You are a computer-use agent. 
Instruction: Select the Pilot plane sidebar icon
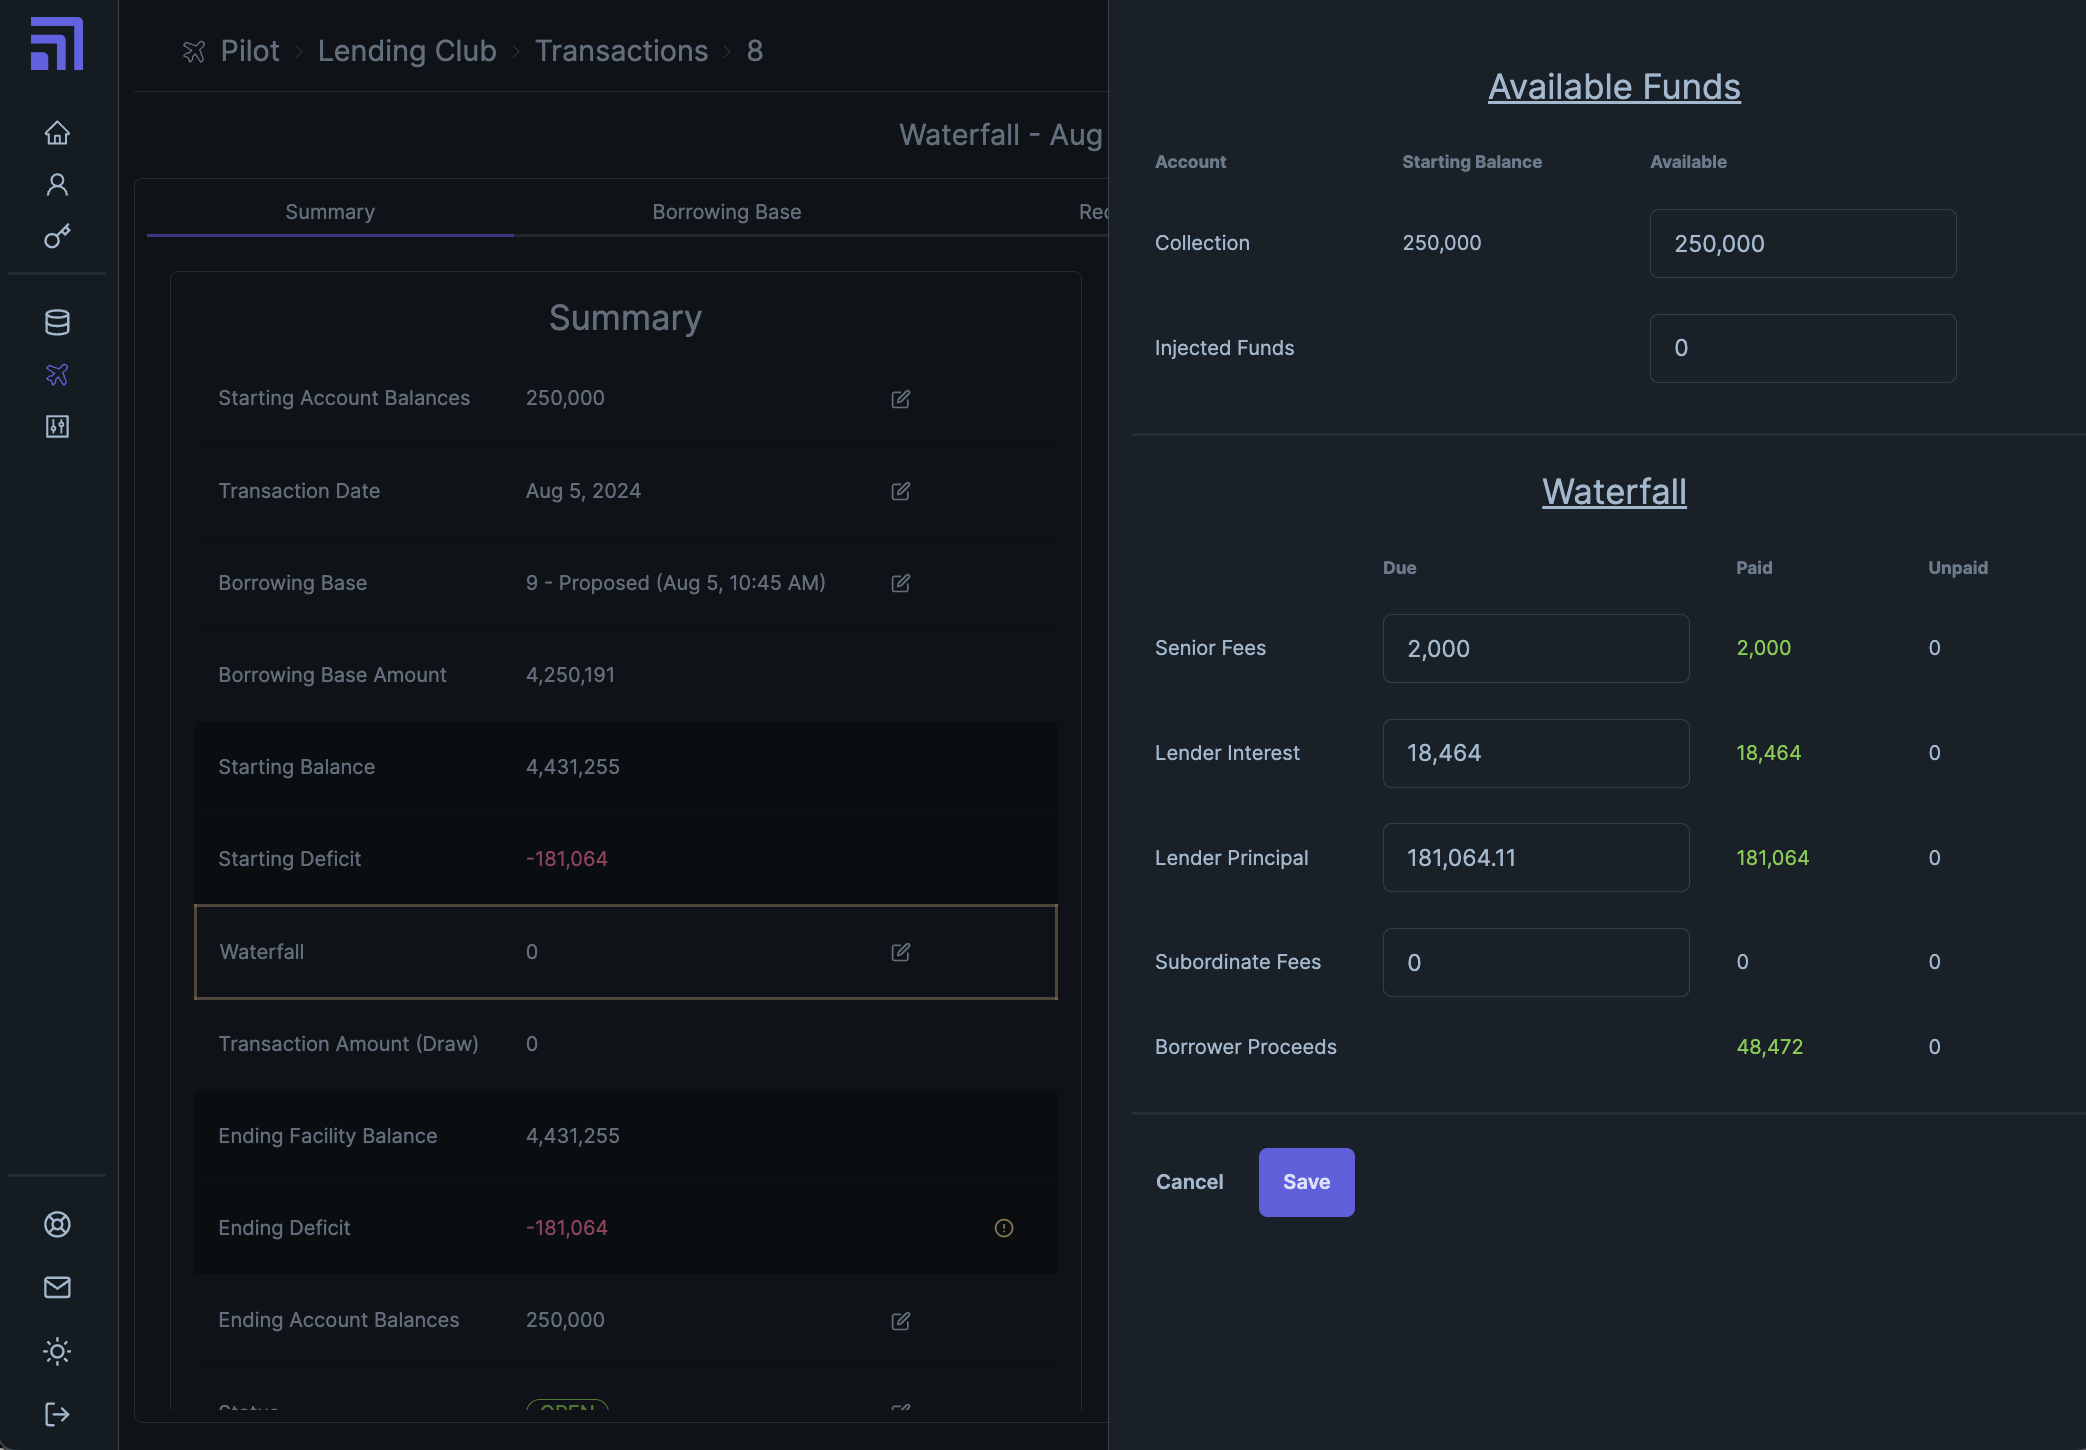[x=57, y=374]
